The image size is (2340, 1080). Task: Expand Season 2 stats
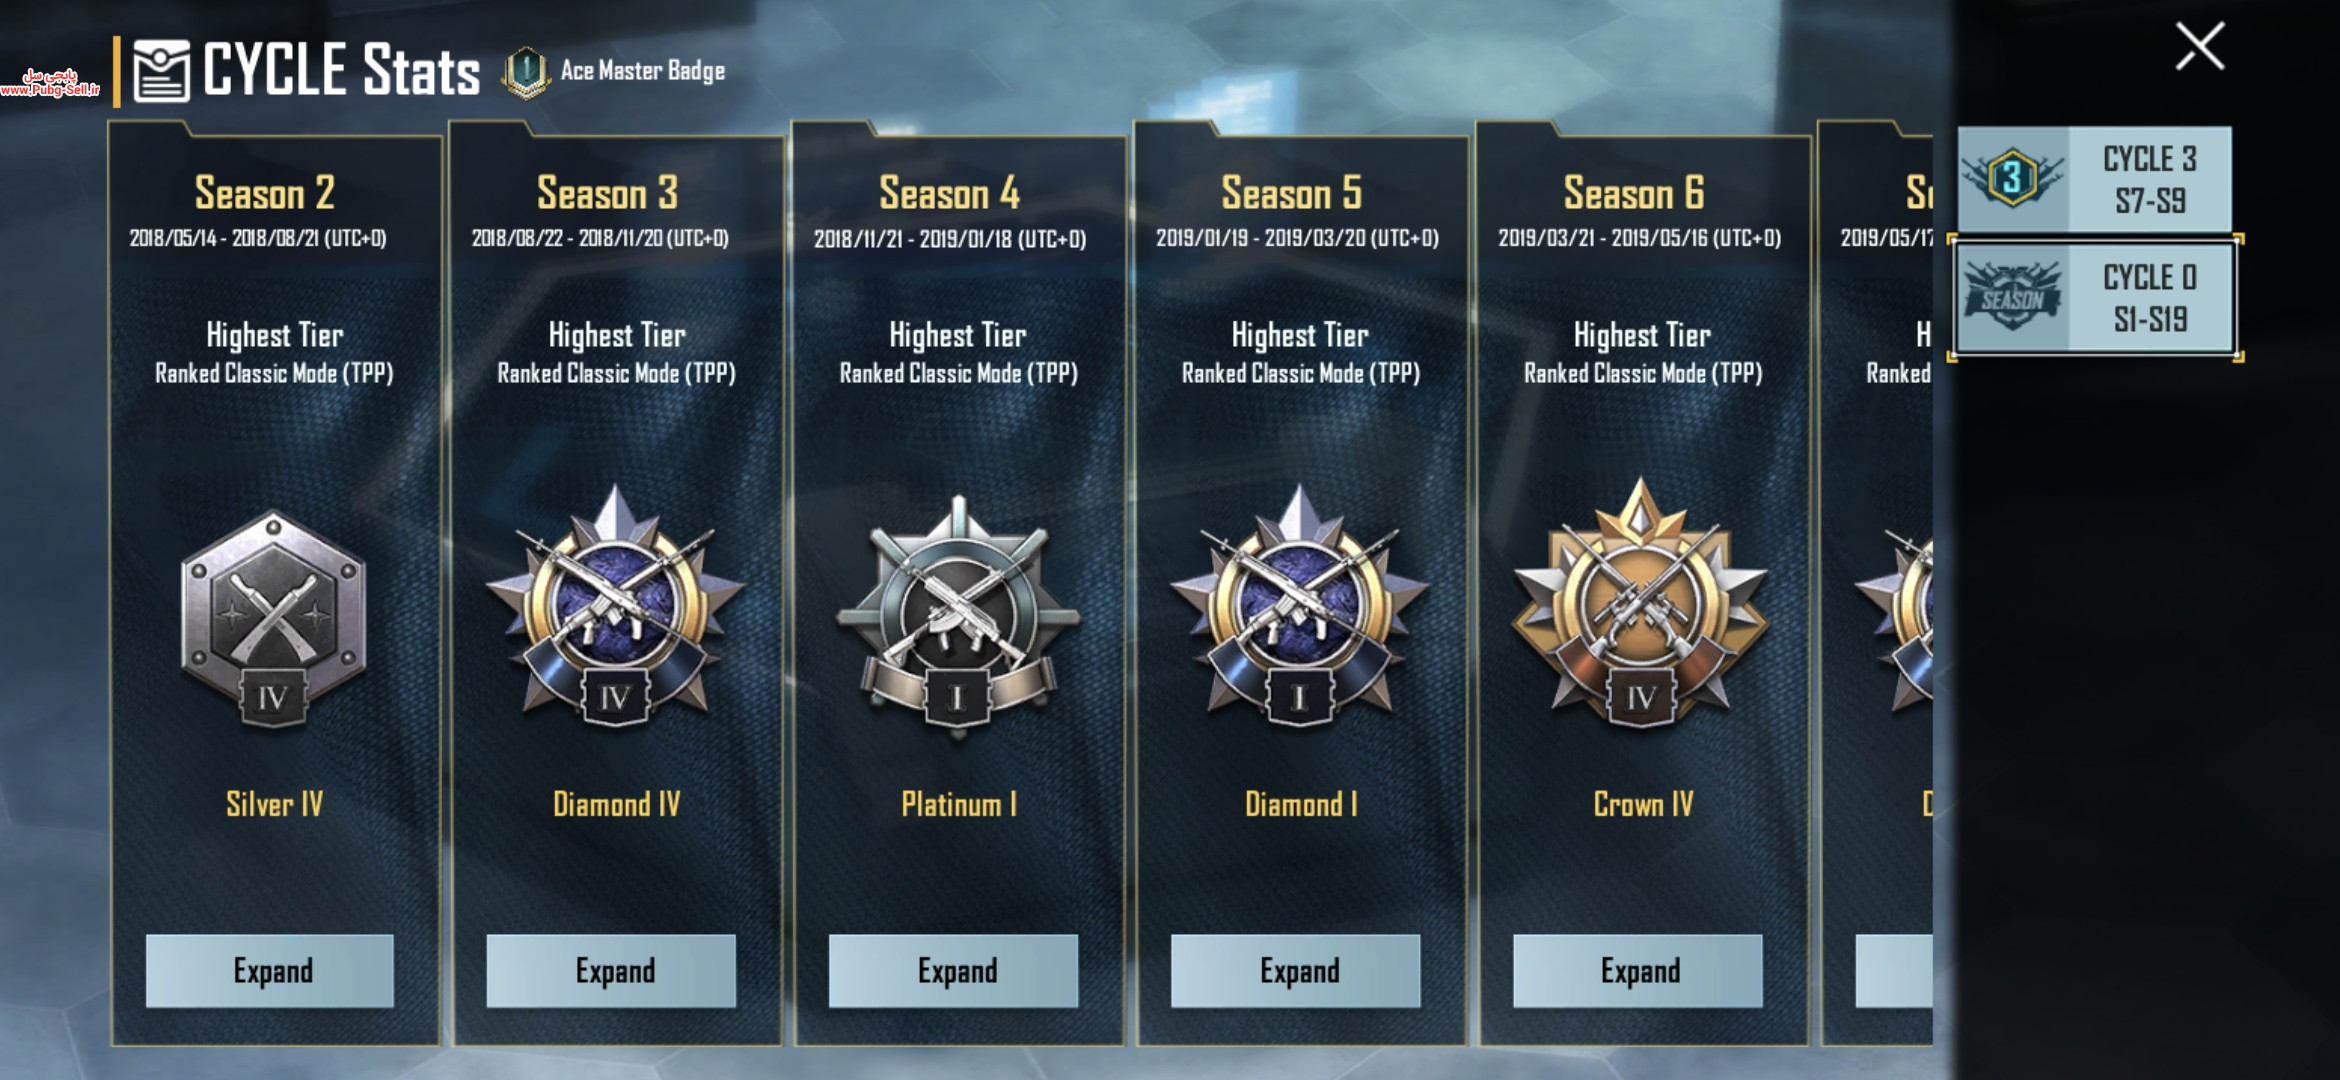click(x=270, y=971)
